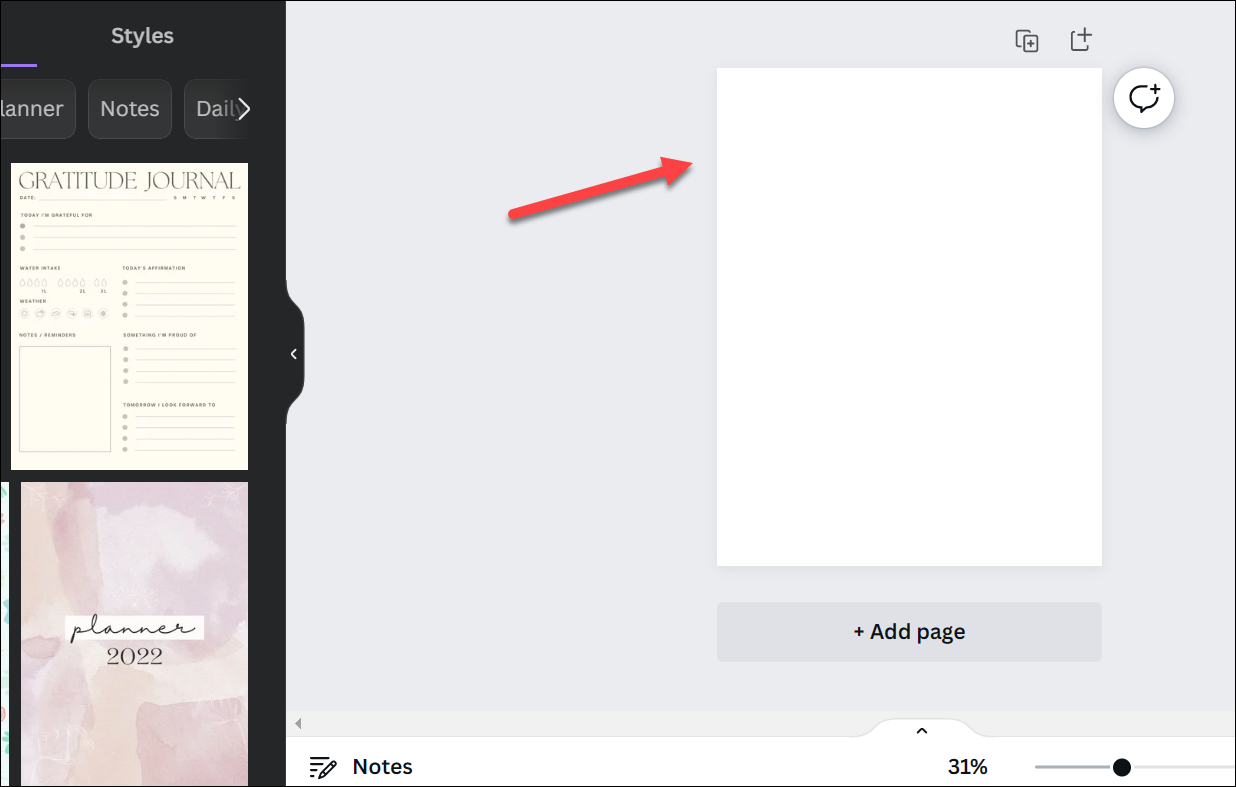Click the left scroll arrow on horizontal scrollbar
1236x787 pixels.
(x=298, y=723)
